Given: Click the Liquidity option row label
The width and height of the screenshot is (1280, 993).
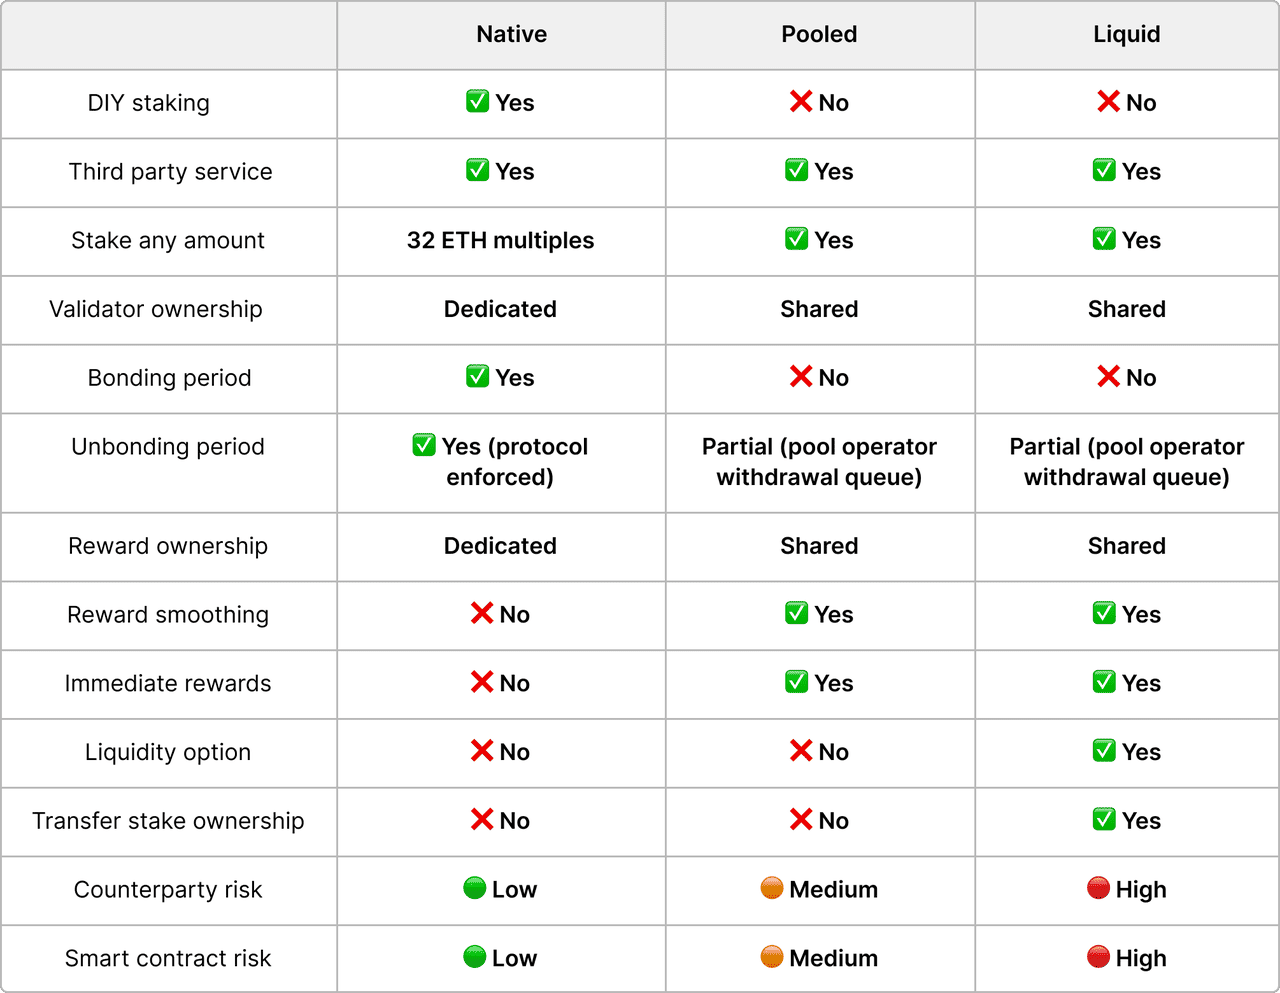Looking at the screenshot, I should point(168,752).
